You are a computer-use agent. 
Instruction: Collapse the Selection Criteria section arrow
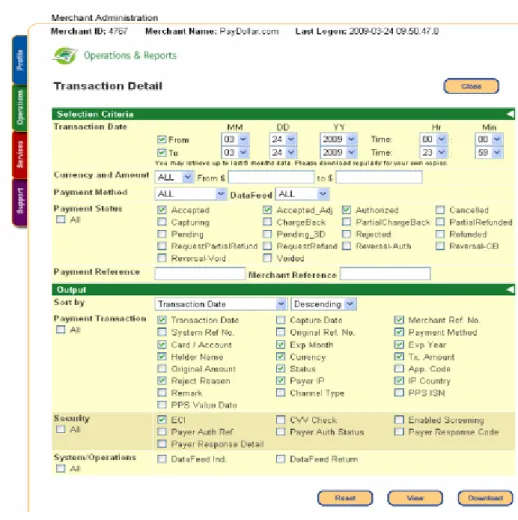[510, 114]
